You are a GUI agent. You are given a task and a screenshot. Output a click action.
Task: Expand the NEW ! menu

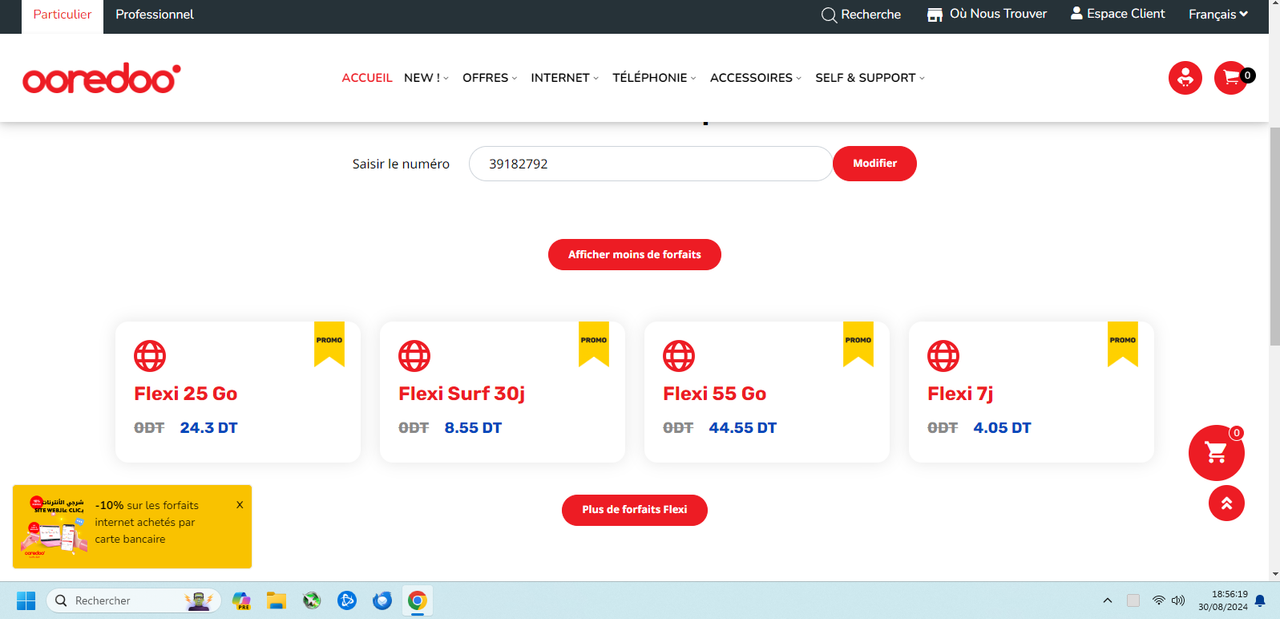click(426, 78)
